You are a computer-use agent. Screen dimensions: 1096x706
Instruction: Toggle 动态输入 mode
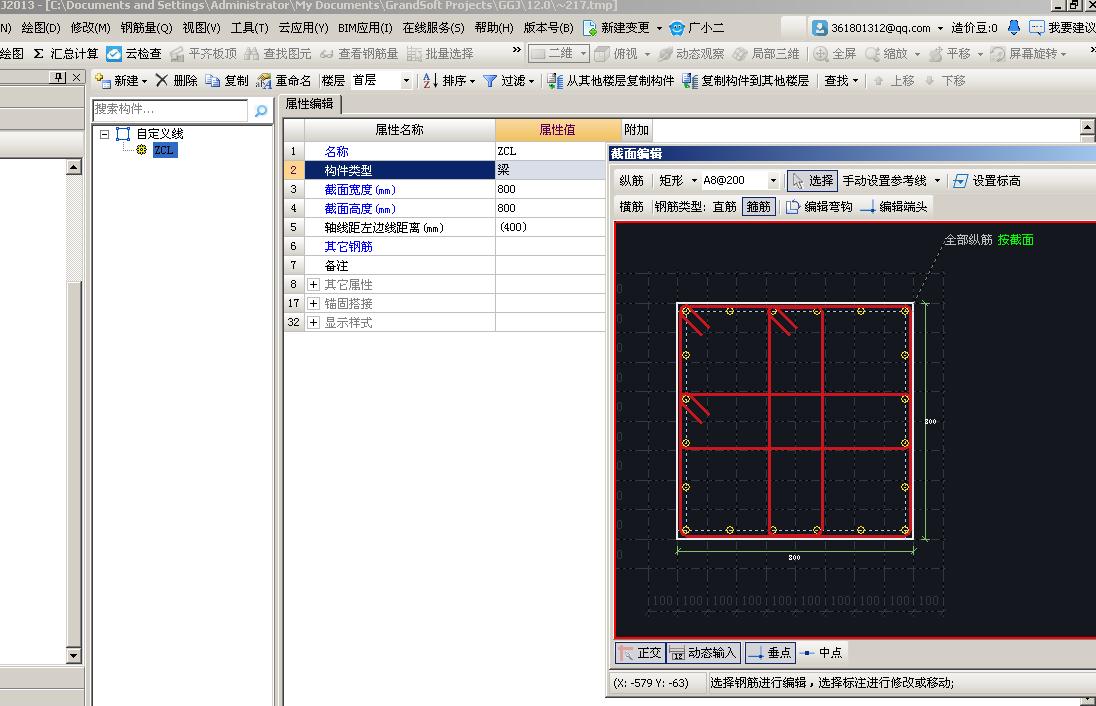(x=703, y=653)
